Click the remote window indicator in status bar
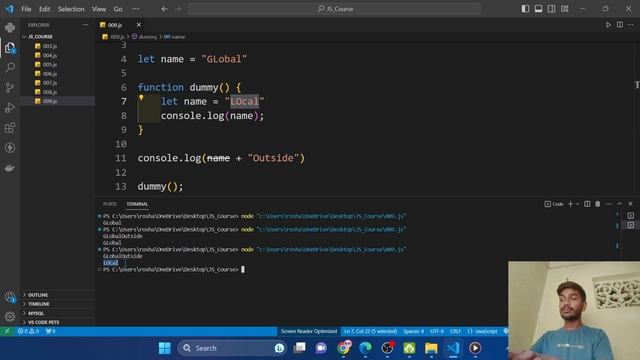Image resolution: width=640 pixels, height=360 pixels. pyautogui.click(x=7, y=331)
